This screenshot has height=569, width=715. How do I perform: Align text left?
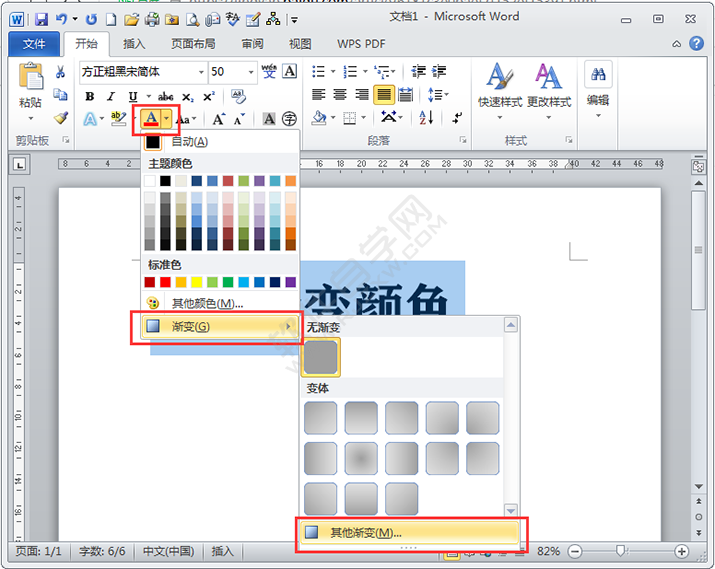click(318, 95)
